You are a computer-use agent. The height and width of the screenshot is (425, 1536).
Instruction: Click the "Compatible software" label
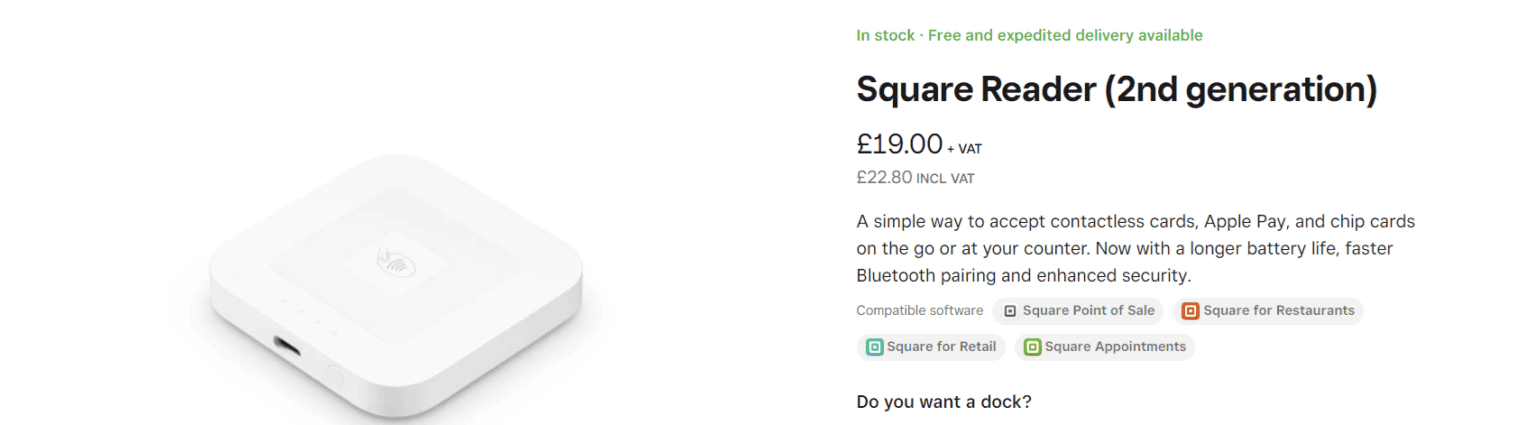pos(919,311)
